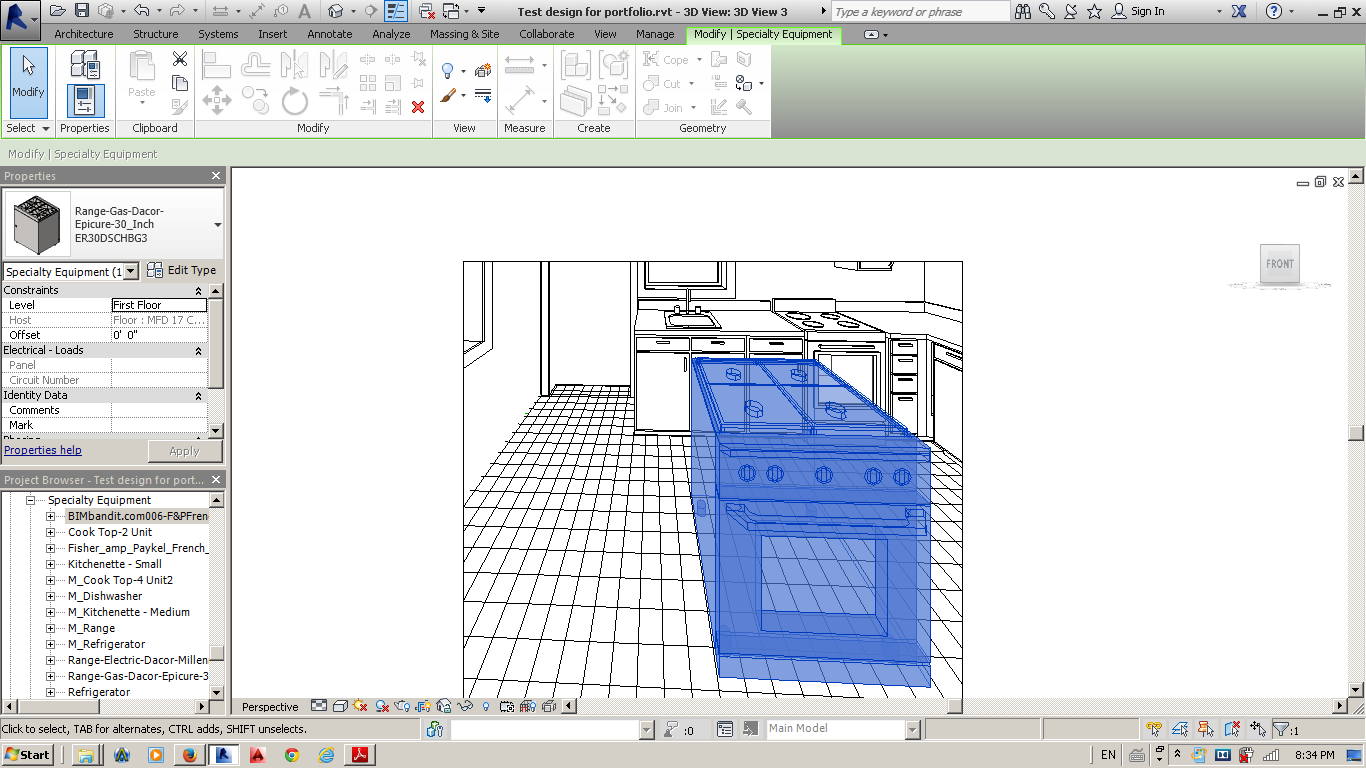Click the Cut to Clipboard scissors icon
1366x768 pixels.
[x=180, y=60]
